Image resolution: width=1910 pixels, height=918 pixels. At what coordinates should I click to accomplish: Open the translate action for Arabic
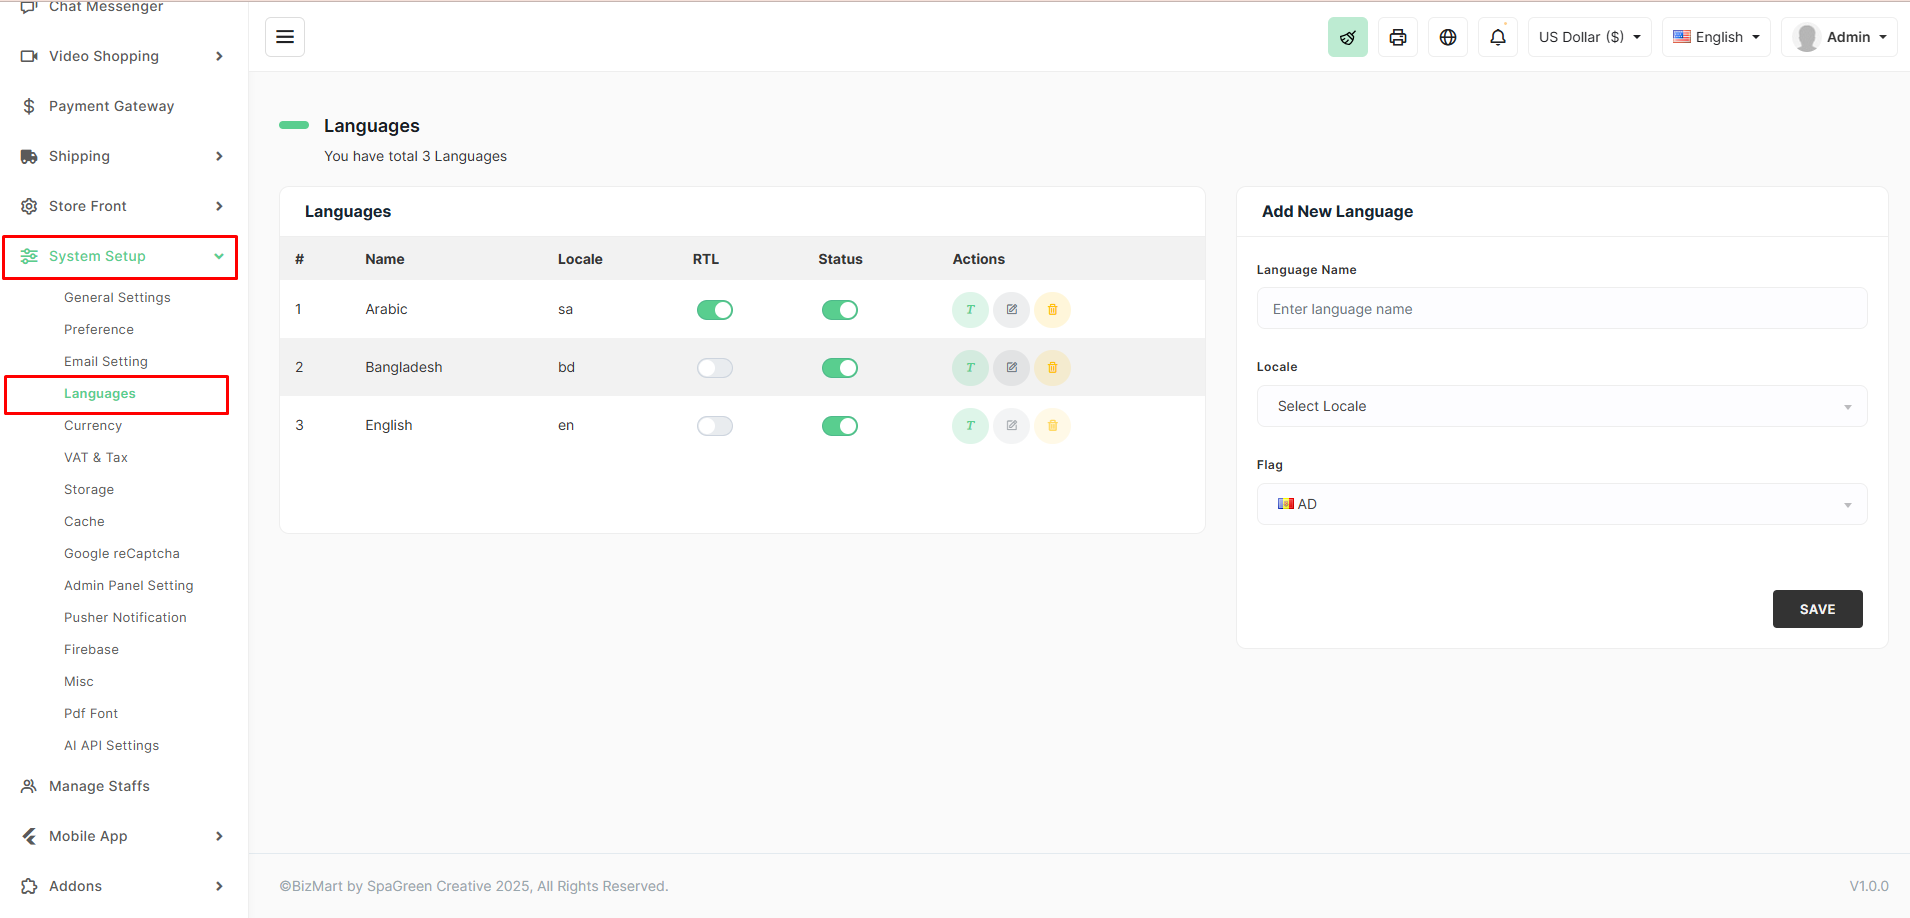pos(970,310)
